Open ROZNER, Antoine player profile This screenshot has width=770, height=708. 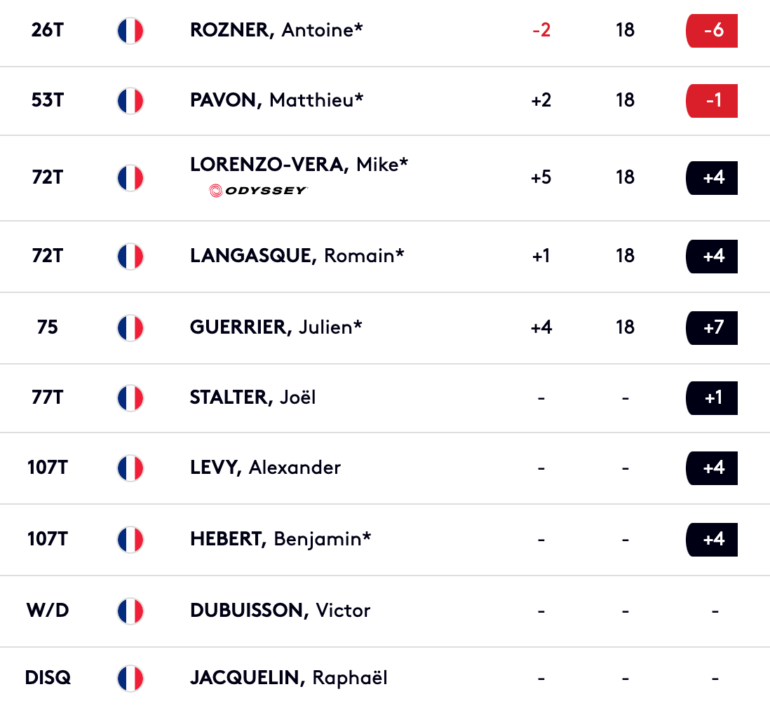click(x=276, y=30)
